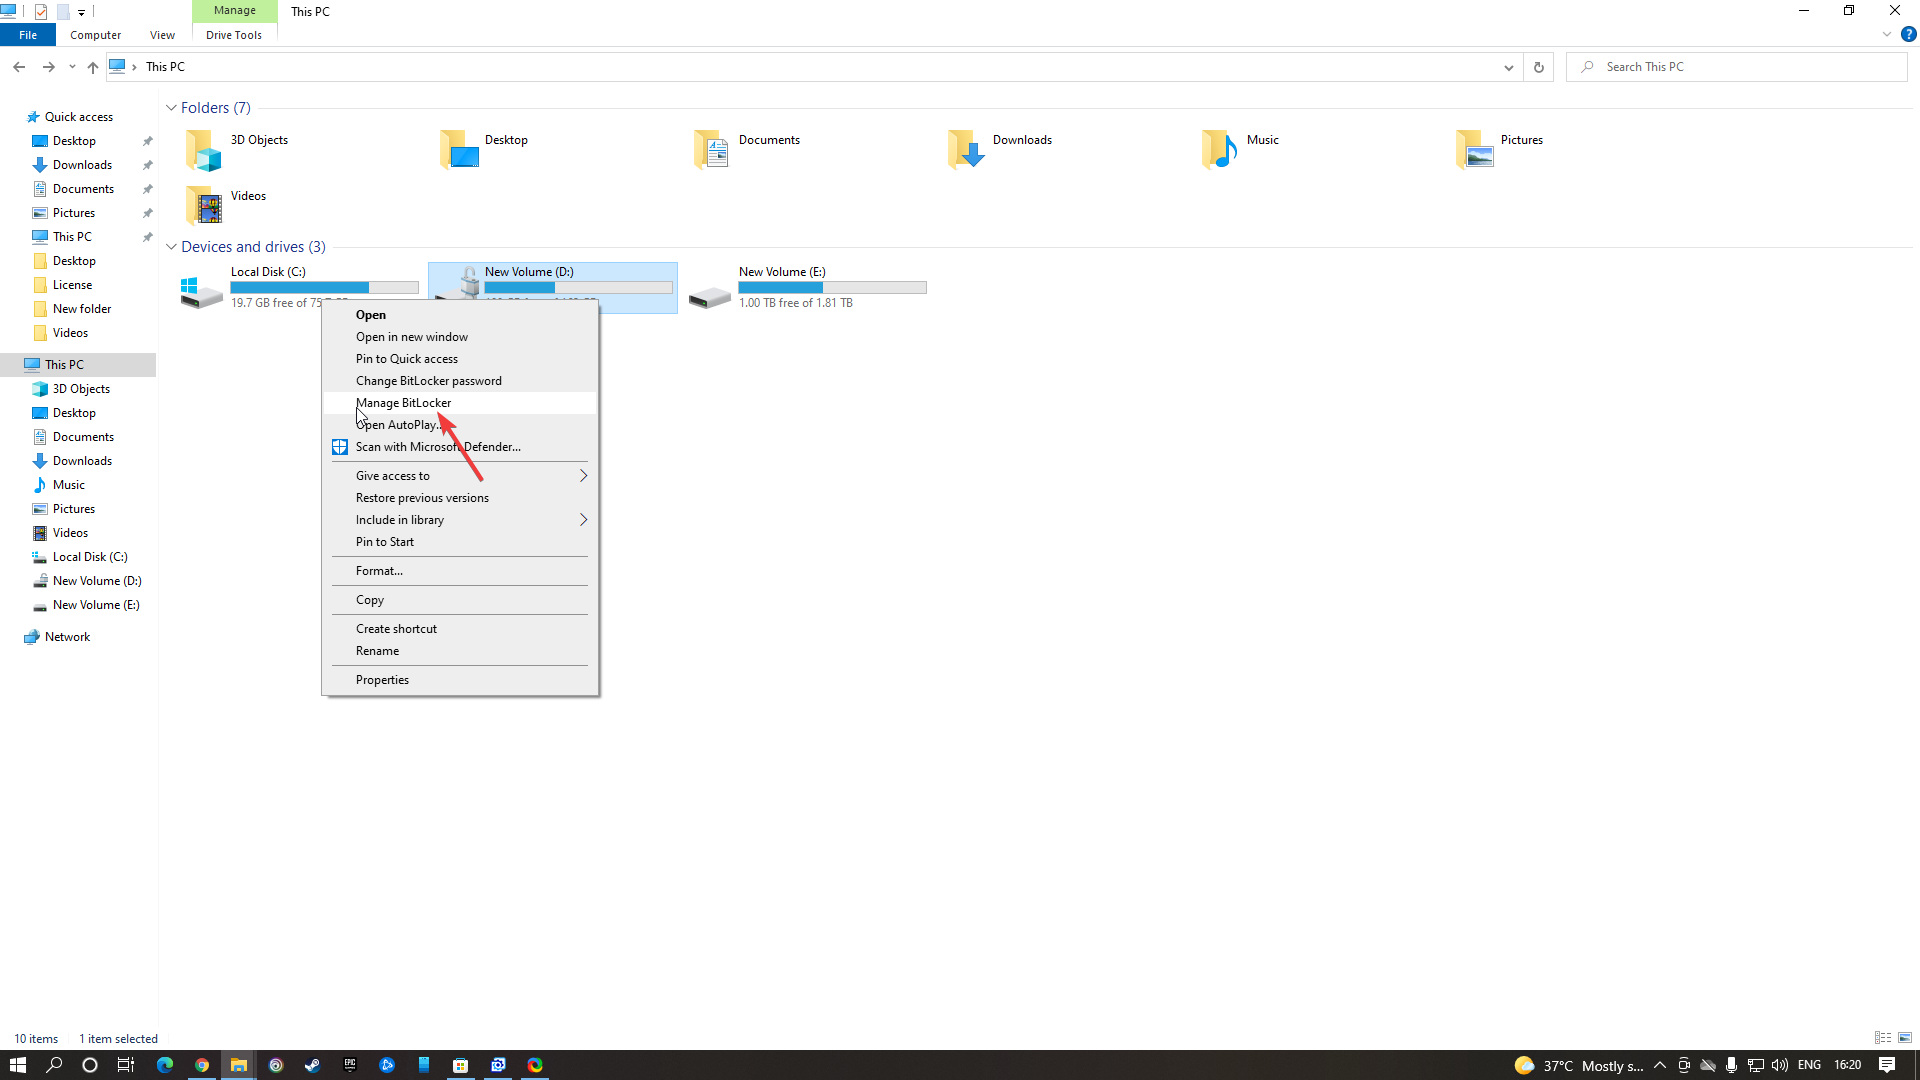Select Manage BitLocker from the context menu
Viewport: 1920px width, 1080px height.
(403, 402)
